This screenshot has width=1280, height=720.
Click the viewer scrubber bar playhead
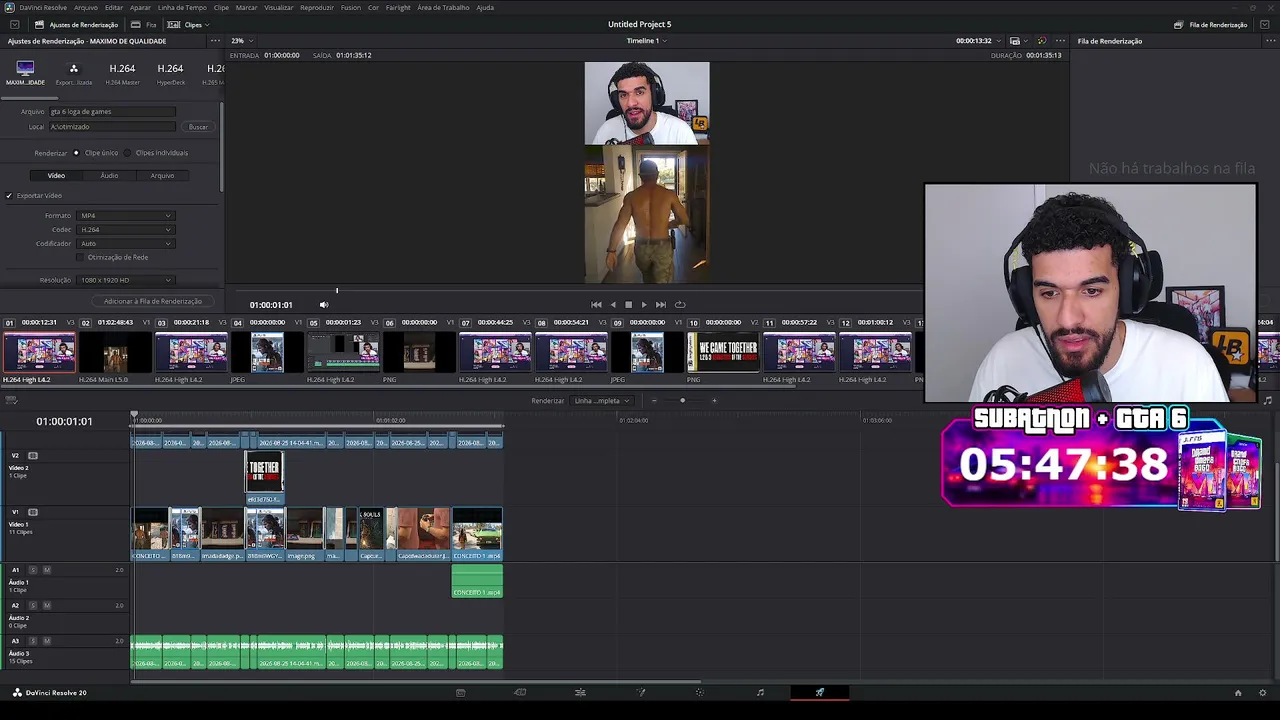pyautogui.click(x=337, y=291)
